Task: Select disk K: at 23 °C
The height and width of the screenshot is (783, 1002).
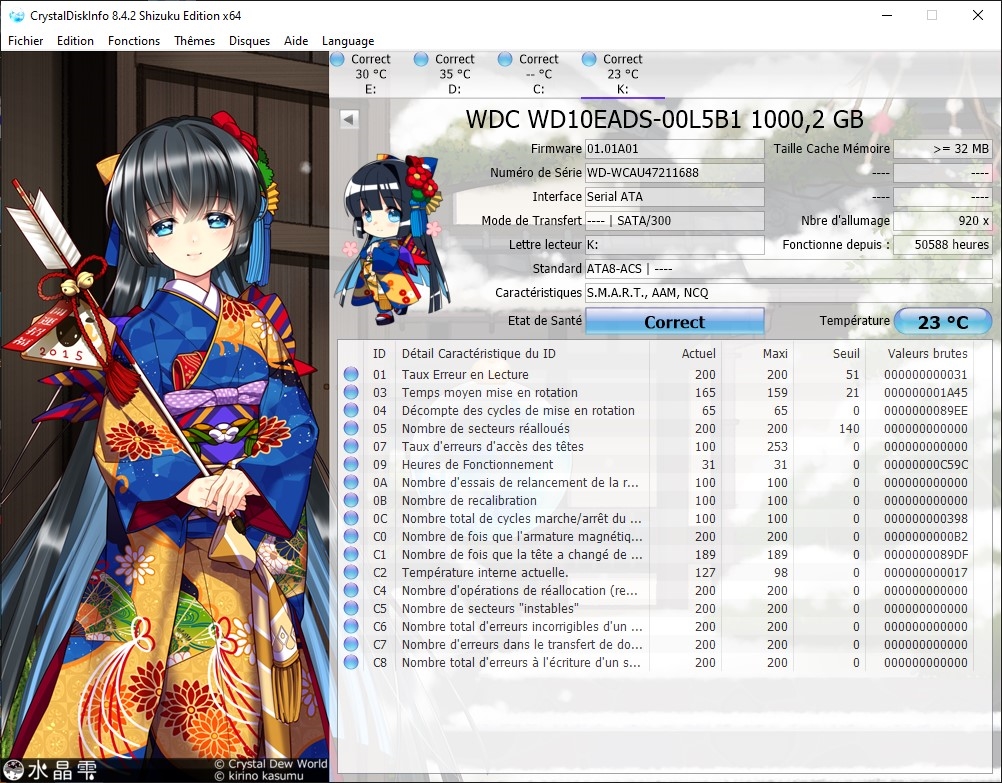Action: pos(622,74)
